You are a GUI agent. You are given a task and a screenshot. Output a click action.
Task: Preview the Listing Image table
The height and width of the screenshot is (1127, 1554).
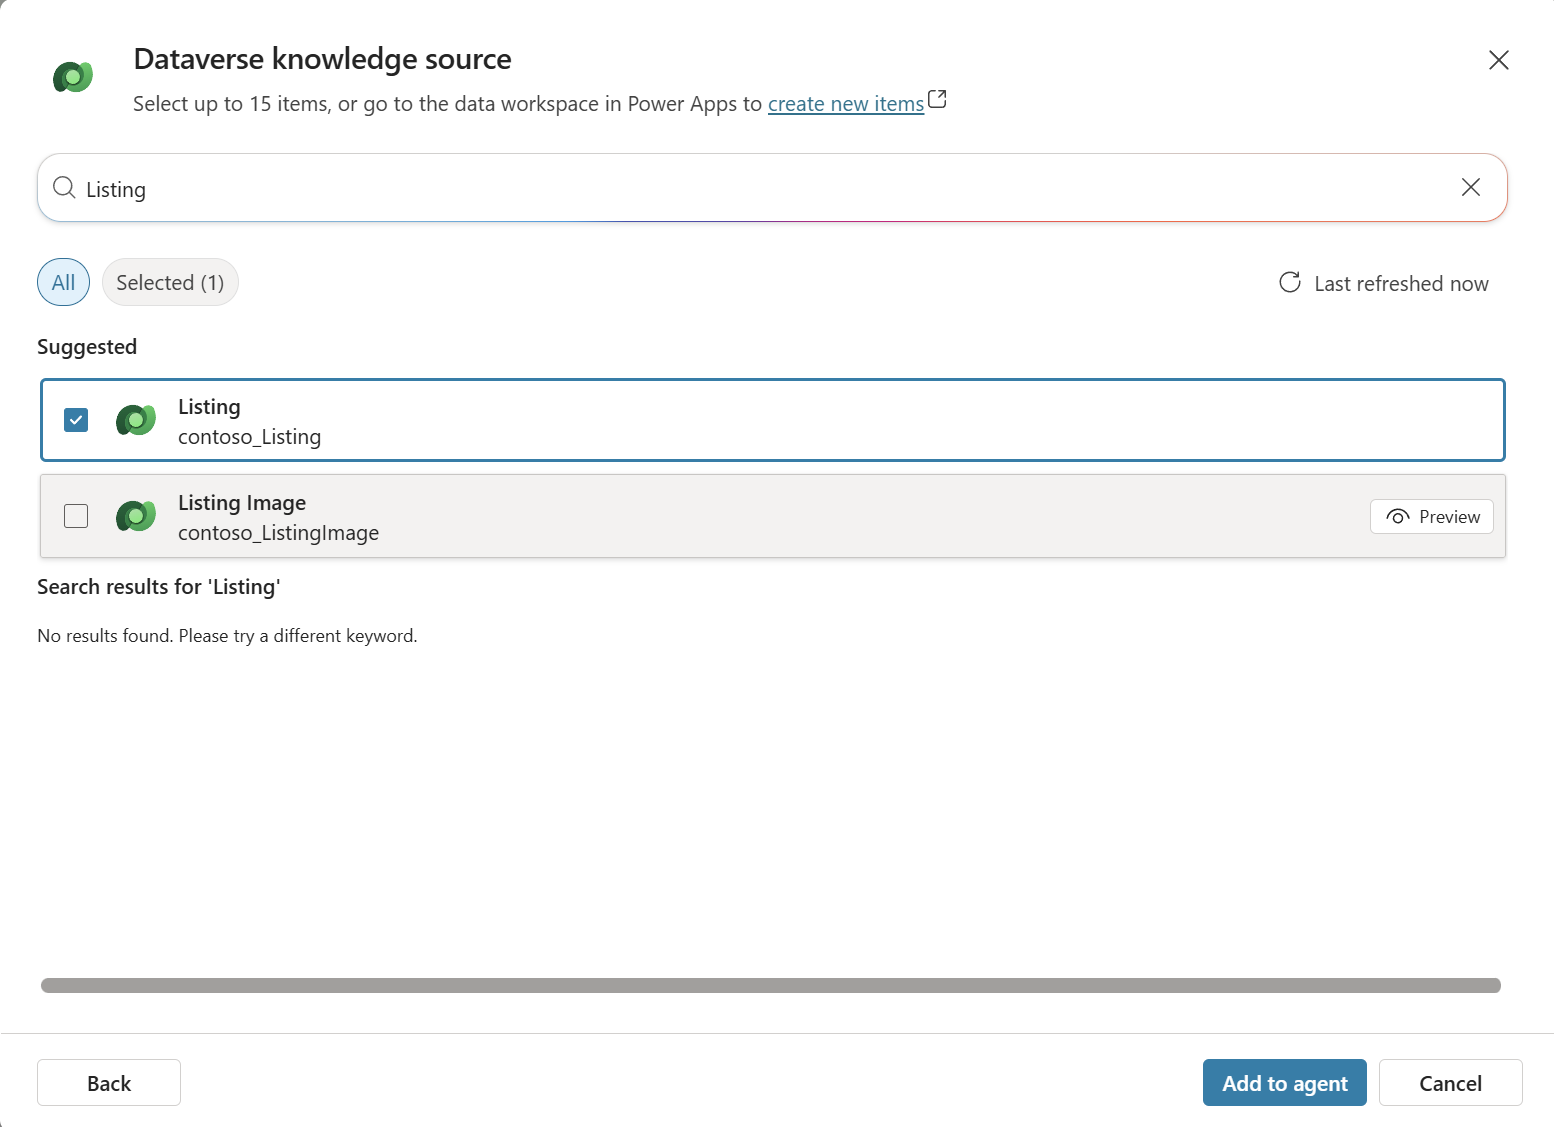(1431, 516)
